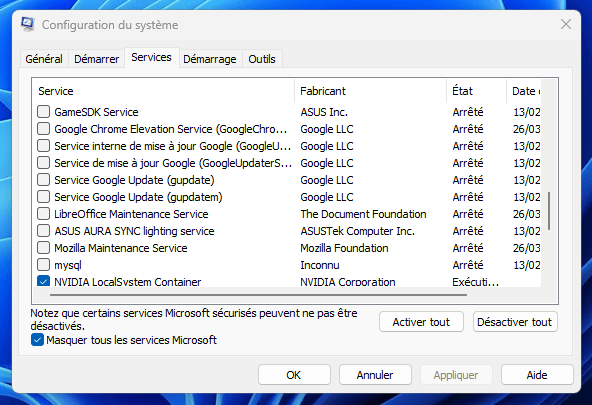This screenshot has width=592, height=405.
Task: Click the vertical scrollbar thumb in services list
Action: (549, 211)
